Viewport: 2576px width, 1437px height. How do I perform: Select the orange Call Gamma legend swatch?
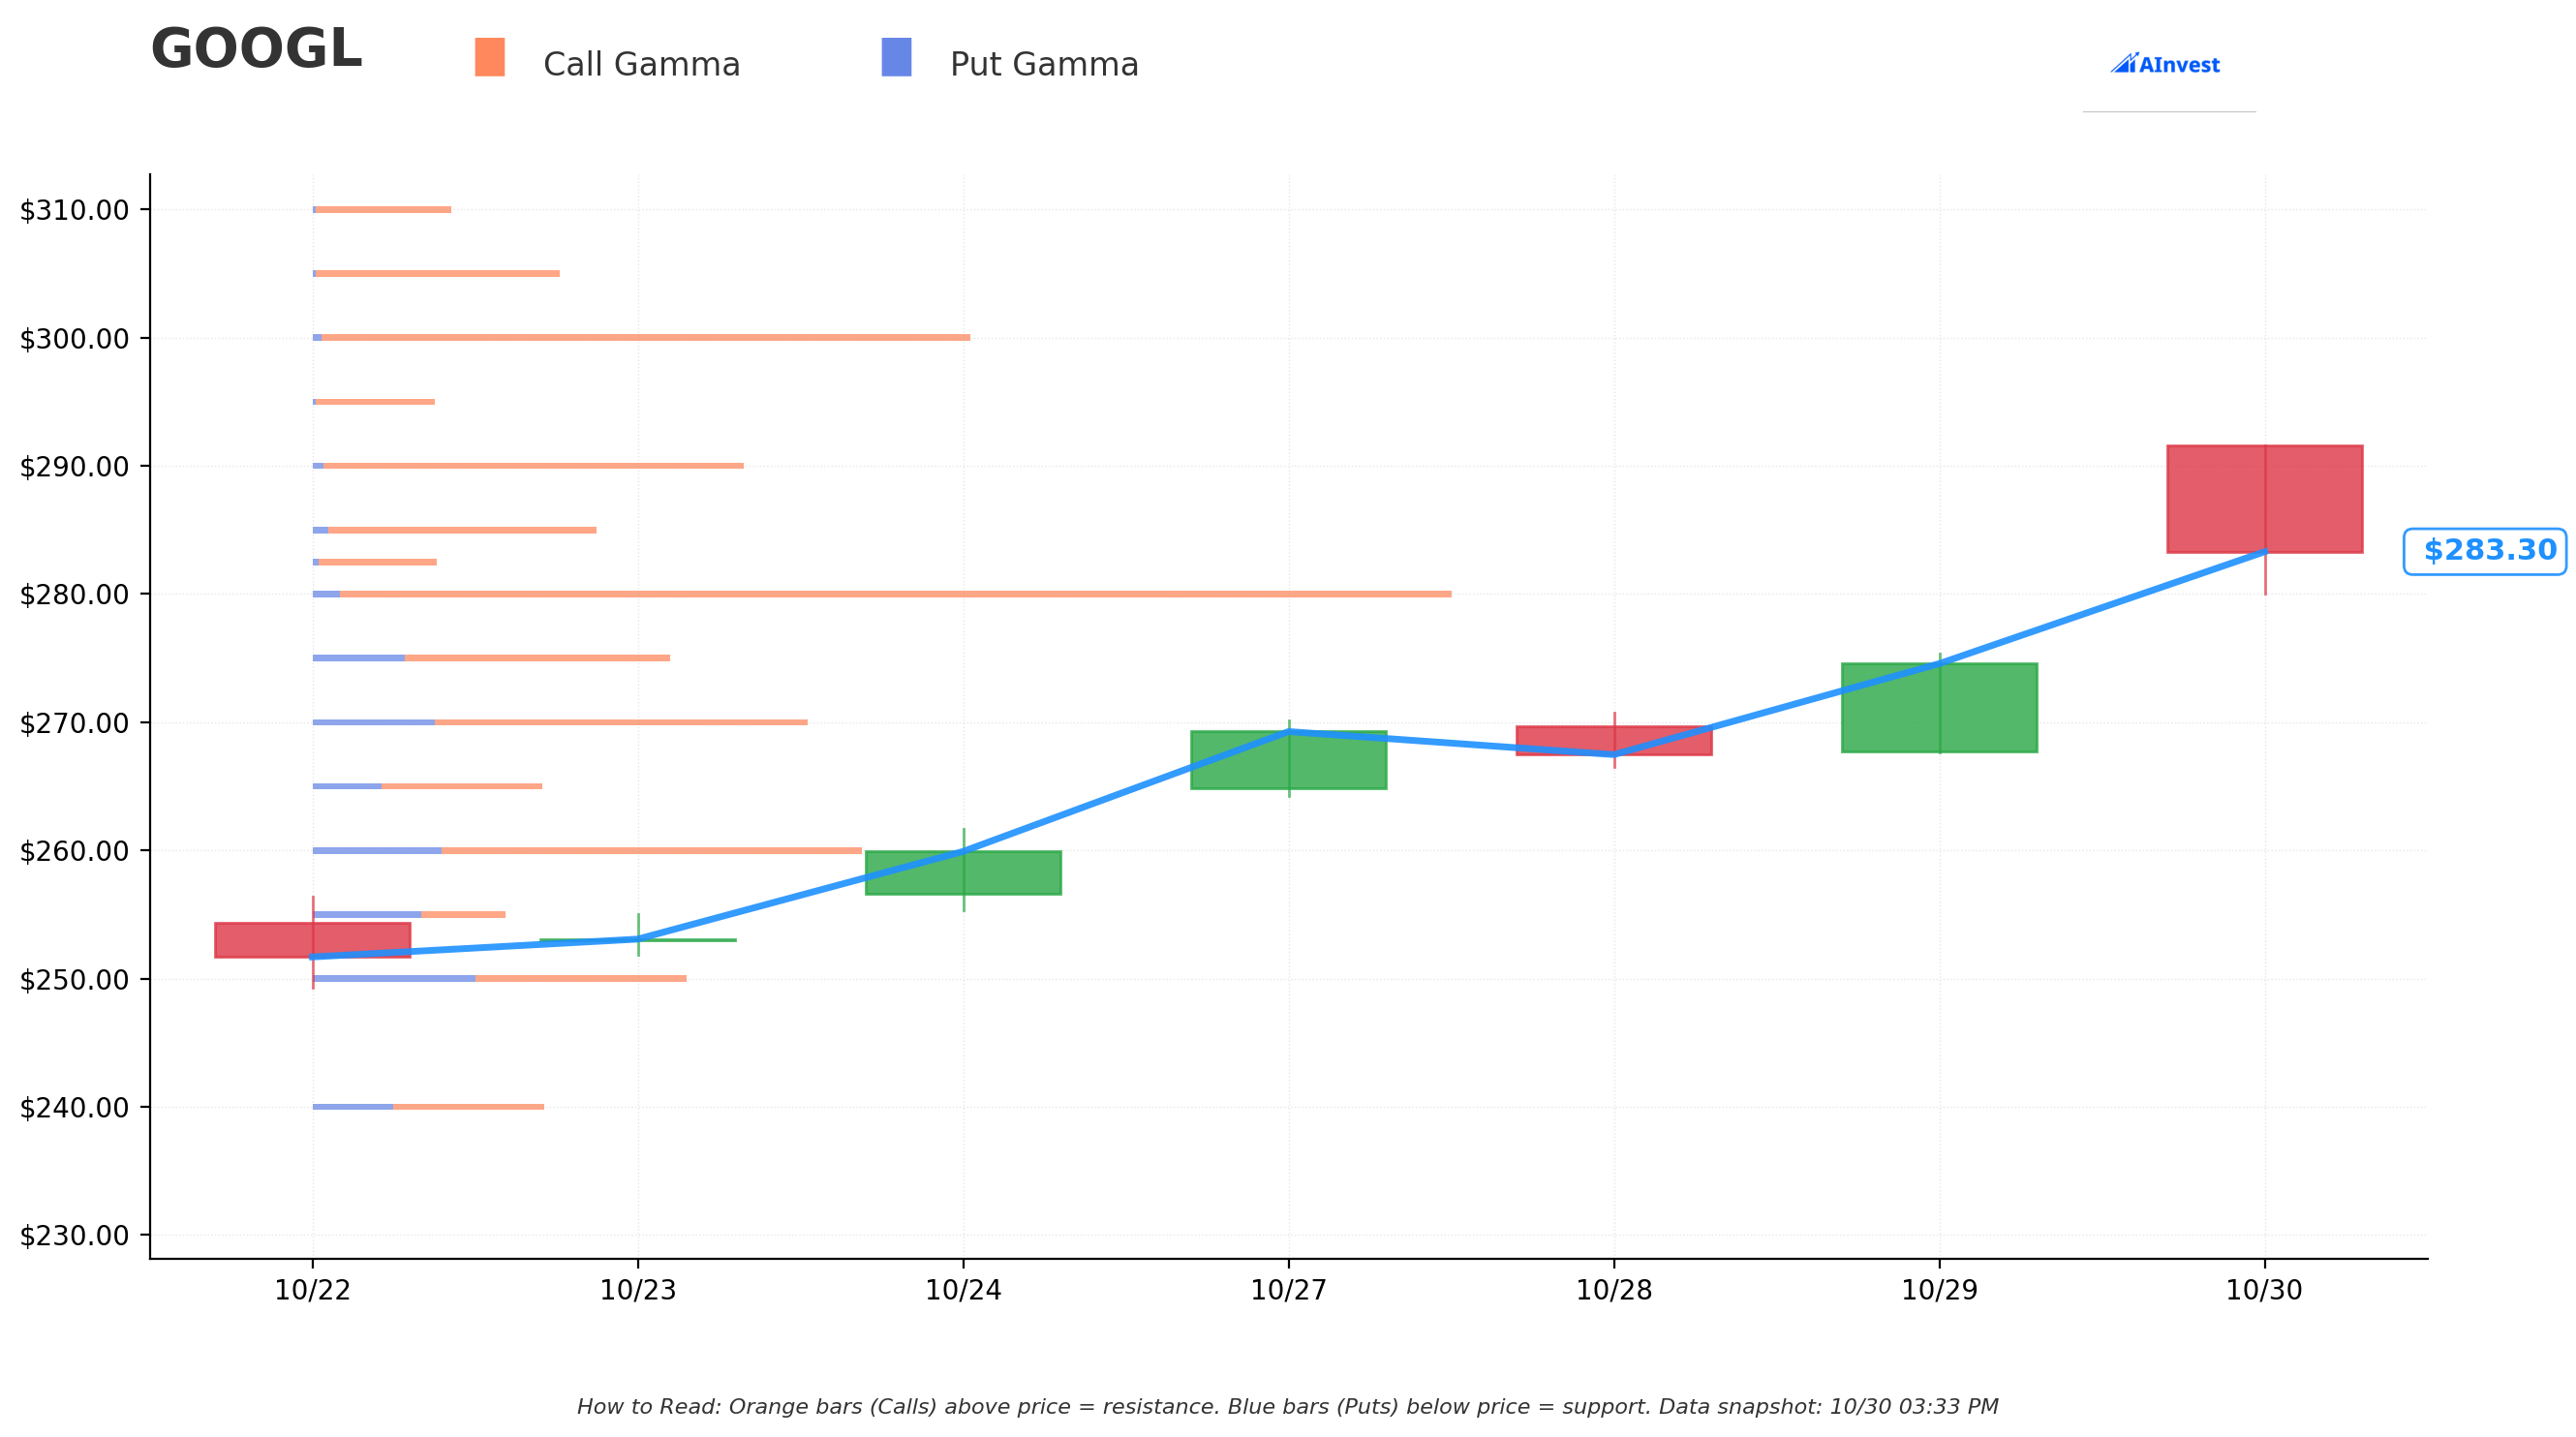click(490, 57)
